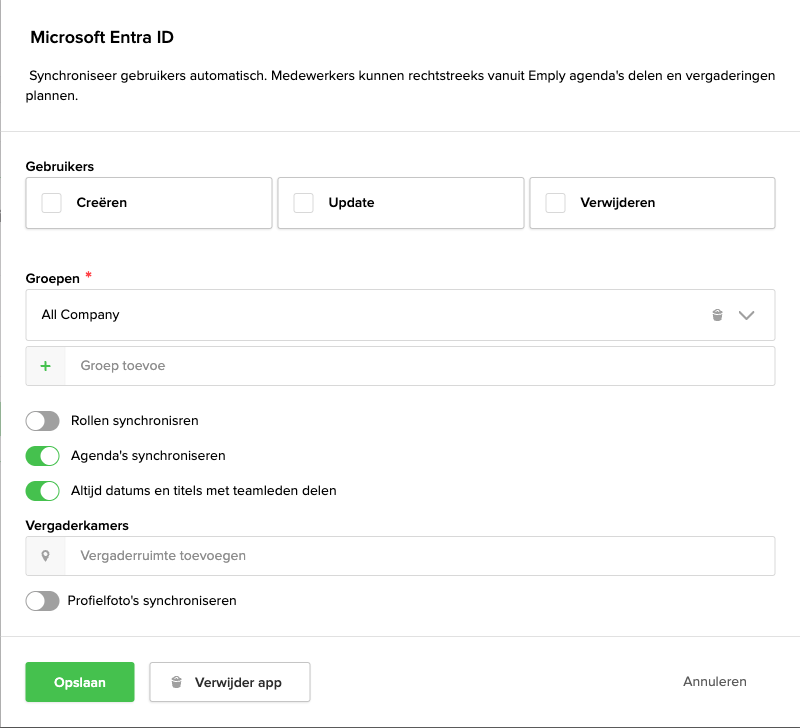800x728 pixels.
Task: Disable the Agenda's synchroniseren toggle
Action: pyautogui.click(x=42, y=456)
